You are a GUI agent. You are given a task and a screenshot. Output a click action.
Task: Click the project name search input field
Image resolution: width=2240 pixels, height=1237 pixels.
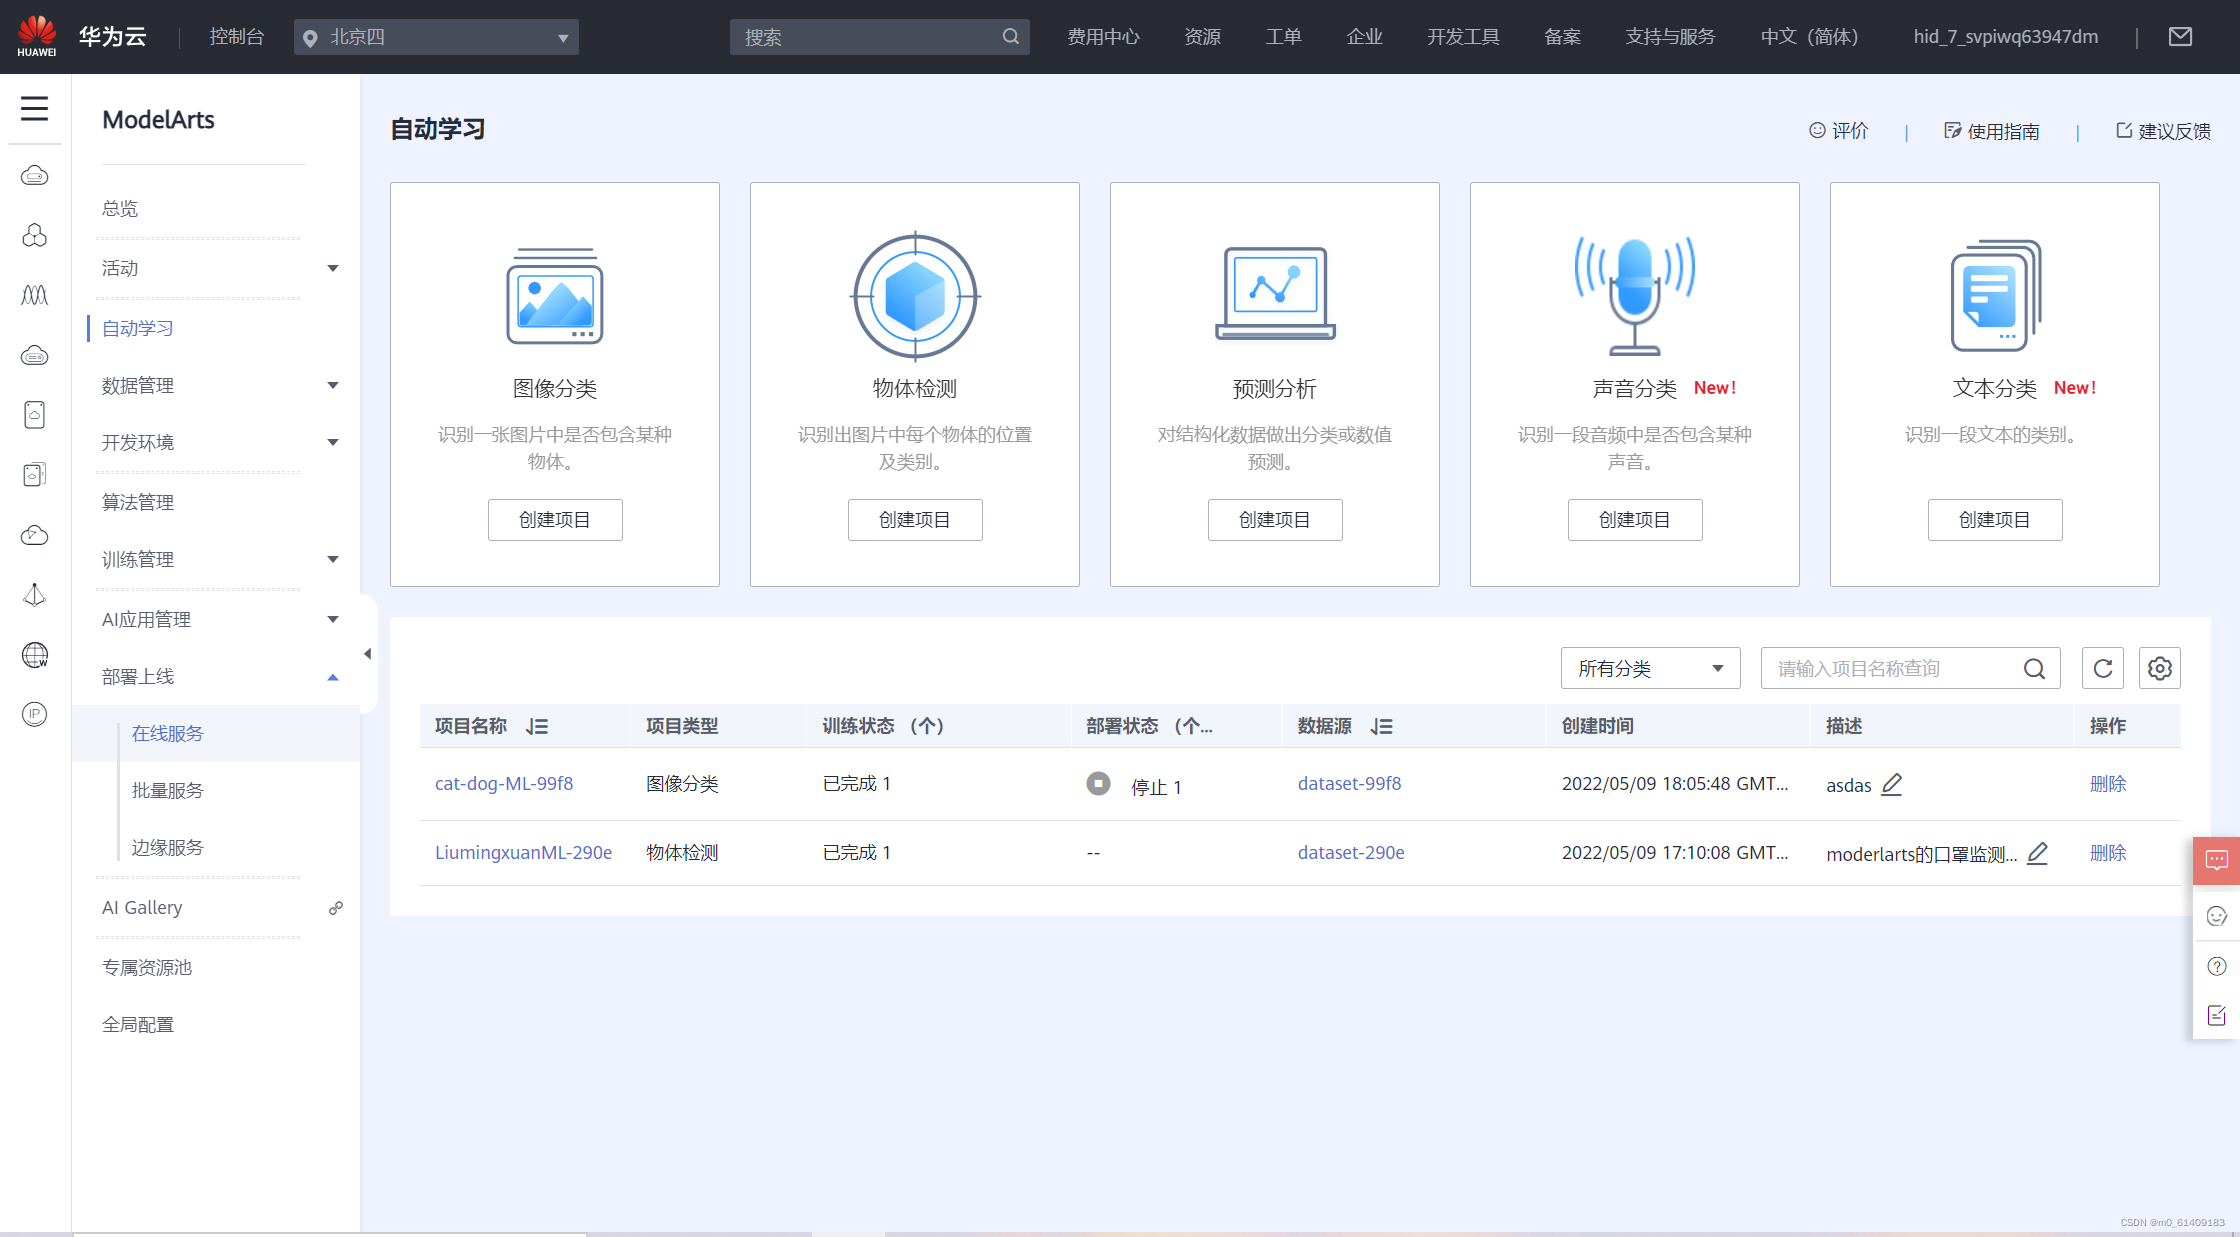click(1890, 668)
